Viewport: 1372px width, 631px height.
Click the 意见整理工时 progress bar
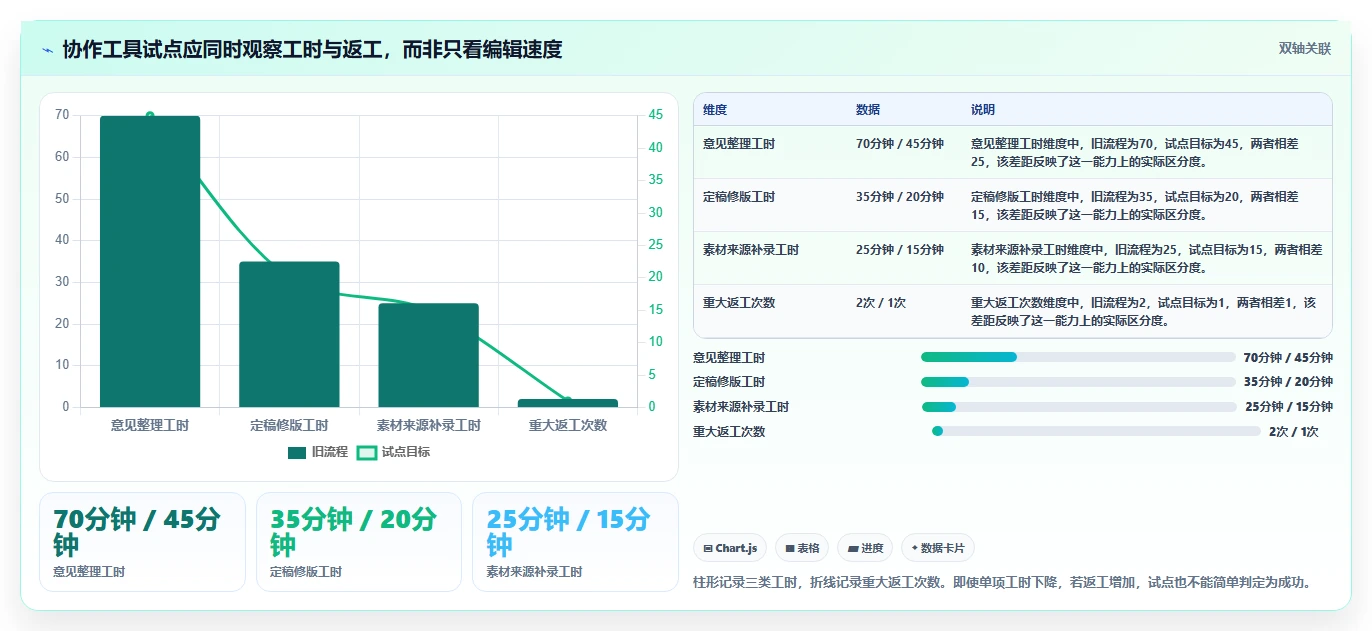[x=1078, y=357]
